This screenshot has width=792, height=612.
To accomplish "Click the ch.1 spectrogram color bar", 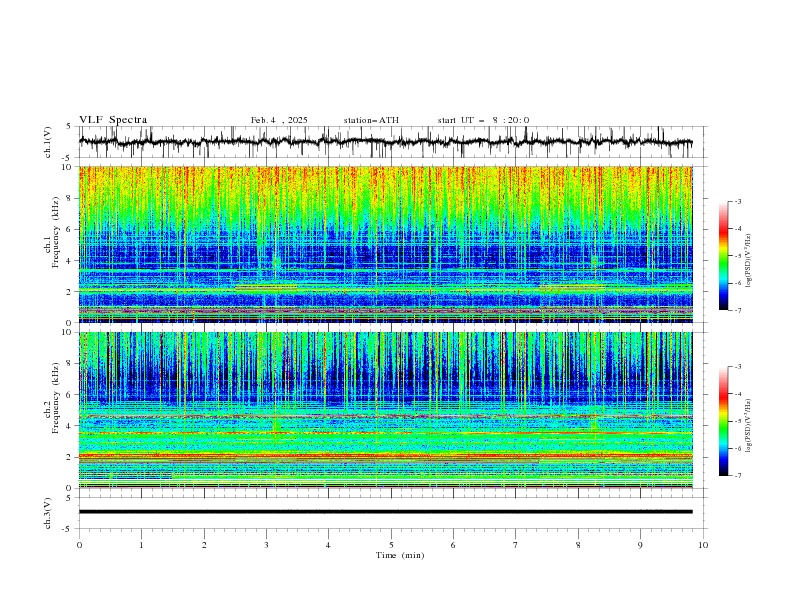I will tap(723, 256).
